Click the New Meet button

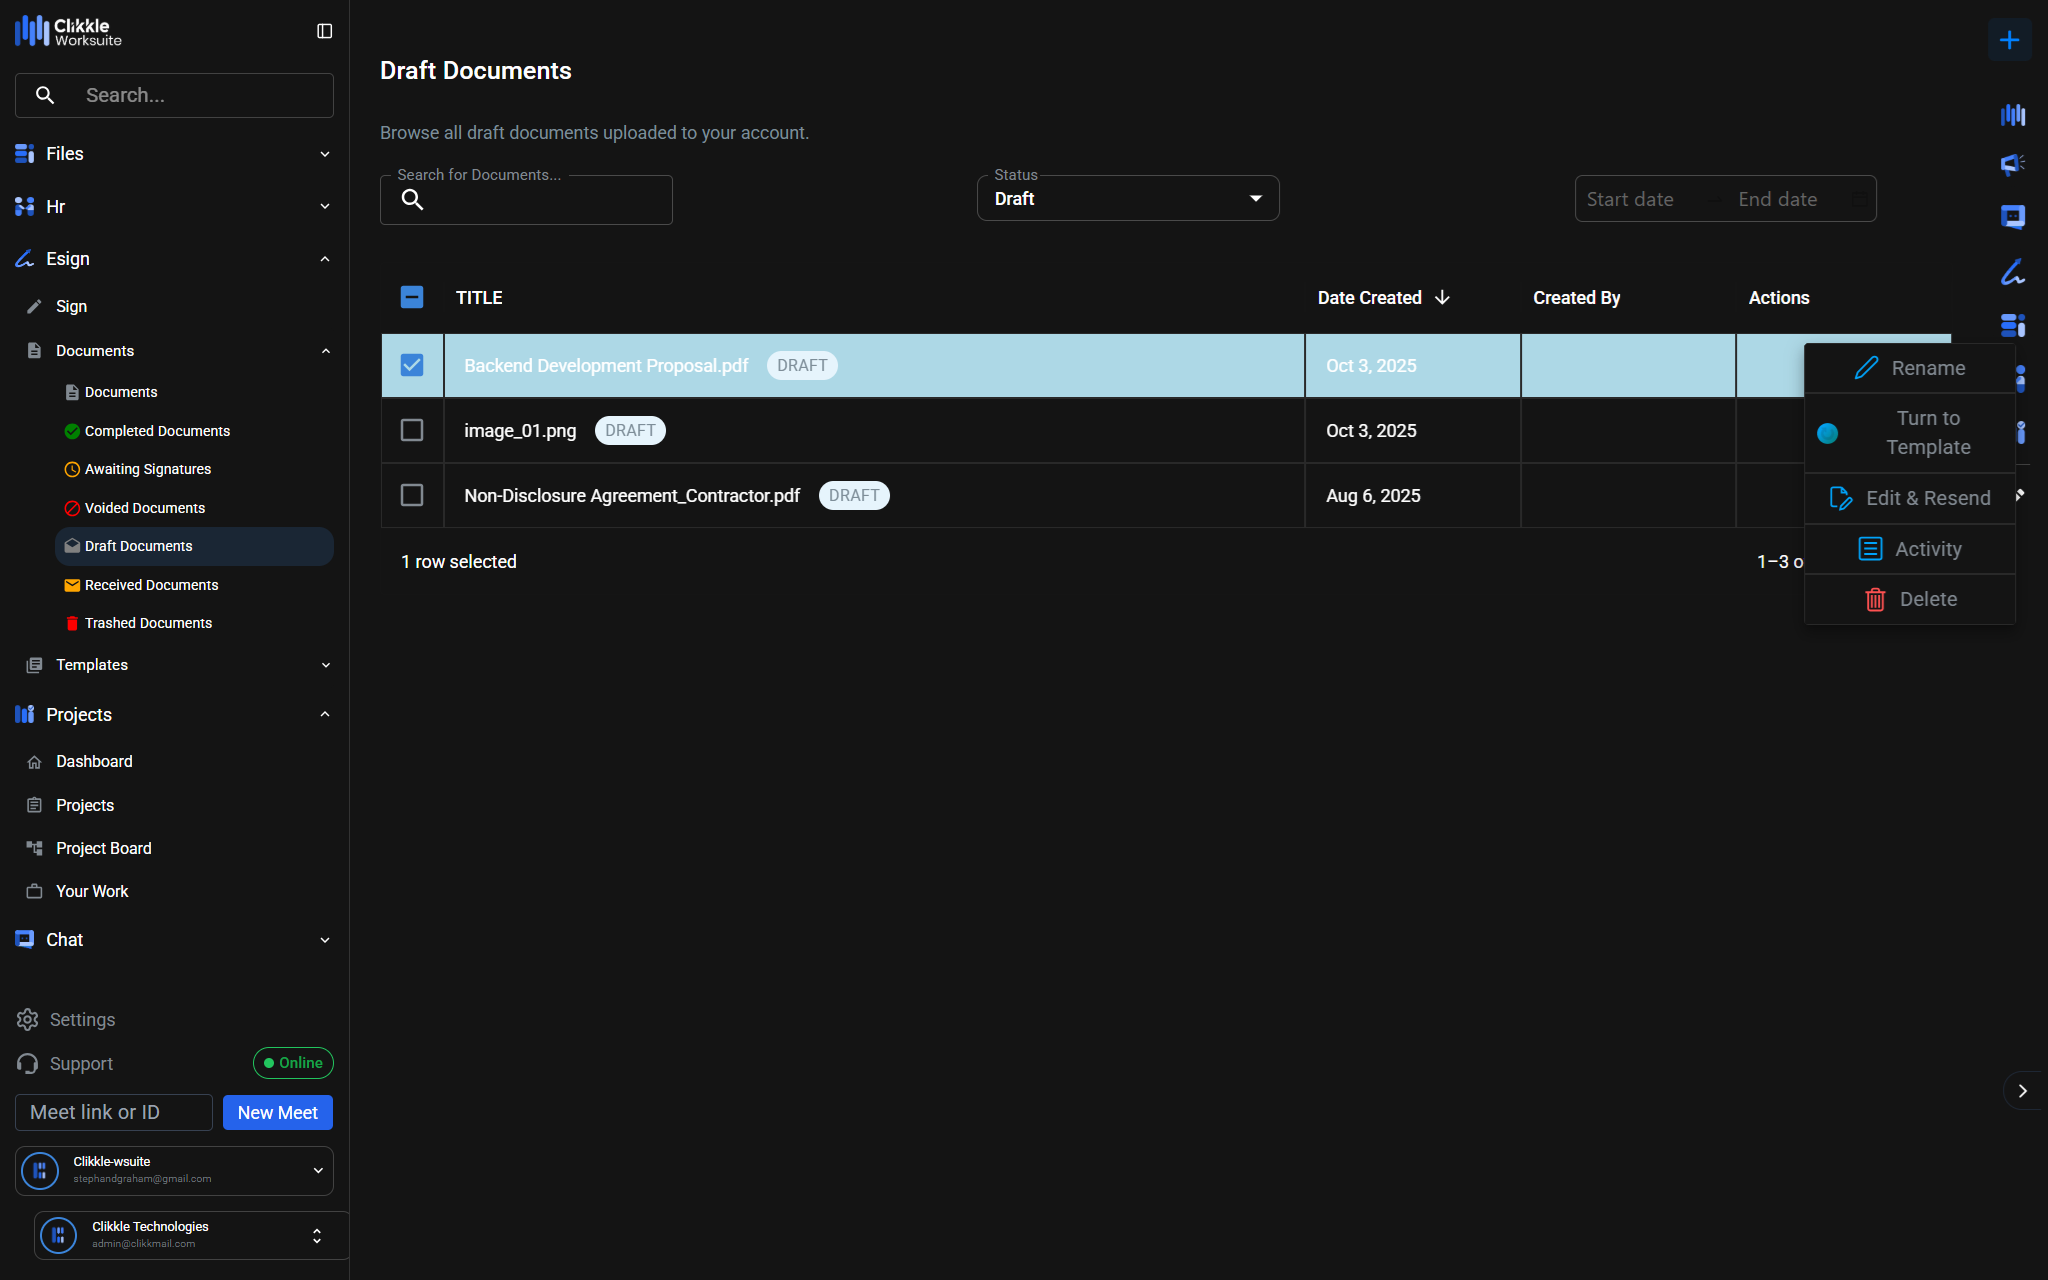click(277, 1112)
